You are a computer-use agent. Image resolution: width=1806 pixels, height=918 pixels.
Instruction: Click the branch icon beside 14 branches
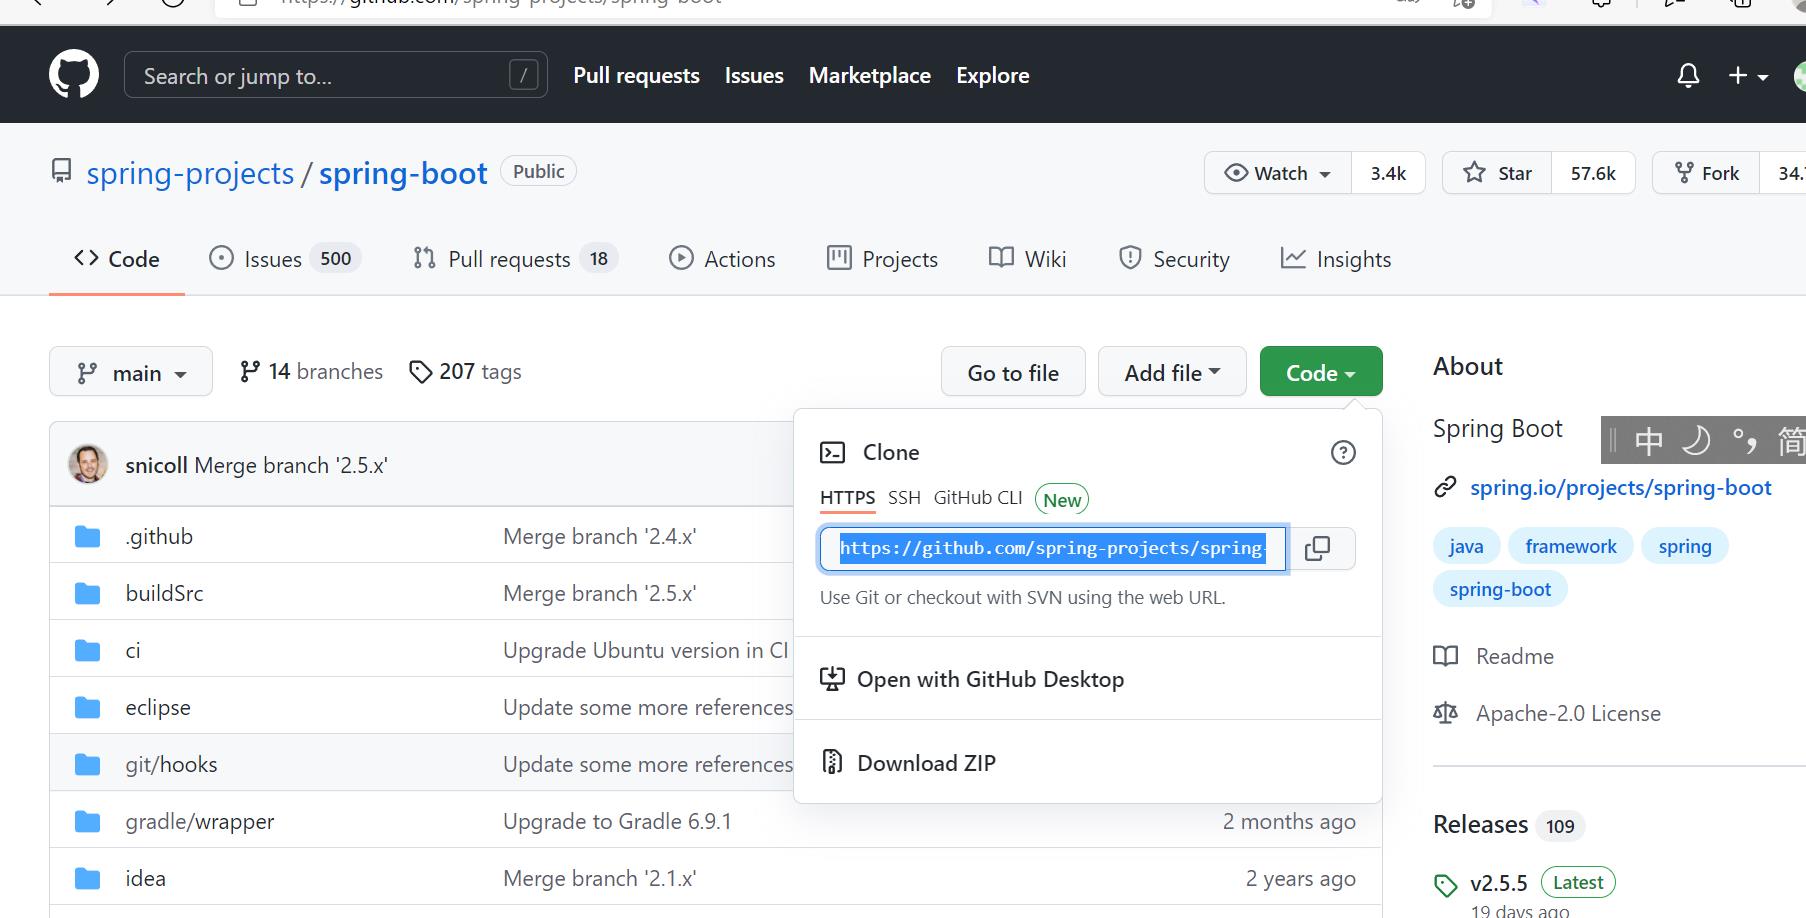tap(250, 372)
